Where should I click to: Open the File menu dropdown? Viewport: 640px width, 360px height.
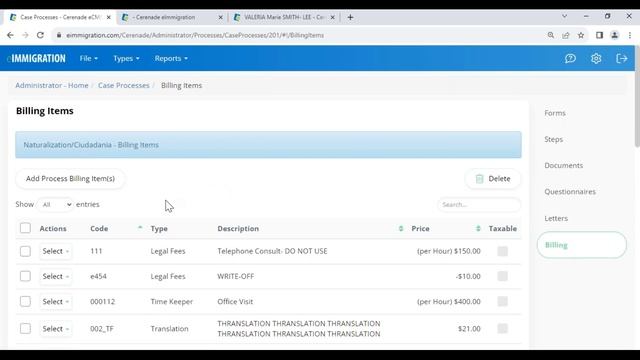89,58
